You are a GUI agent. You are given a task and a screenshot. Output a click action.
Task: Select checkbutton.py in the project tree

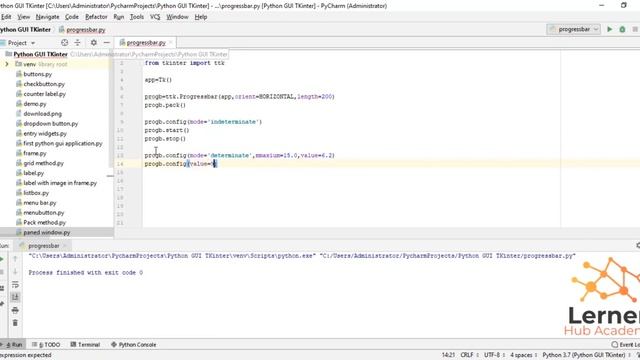pos(44,84)
